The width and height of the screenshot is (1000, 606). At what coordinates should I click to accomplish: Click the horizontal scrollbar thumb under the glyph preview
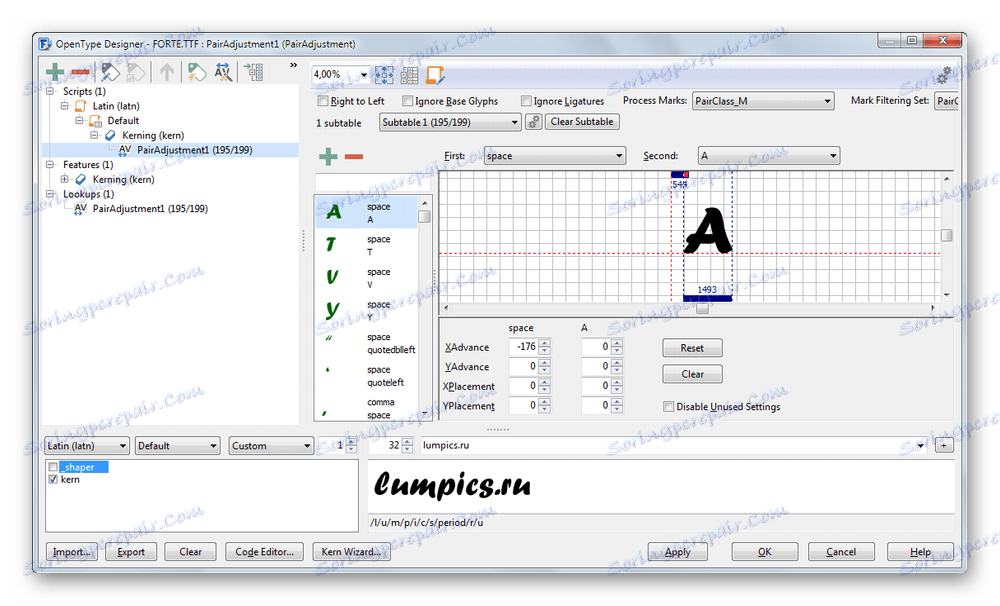(x=702, y=309)
